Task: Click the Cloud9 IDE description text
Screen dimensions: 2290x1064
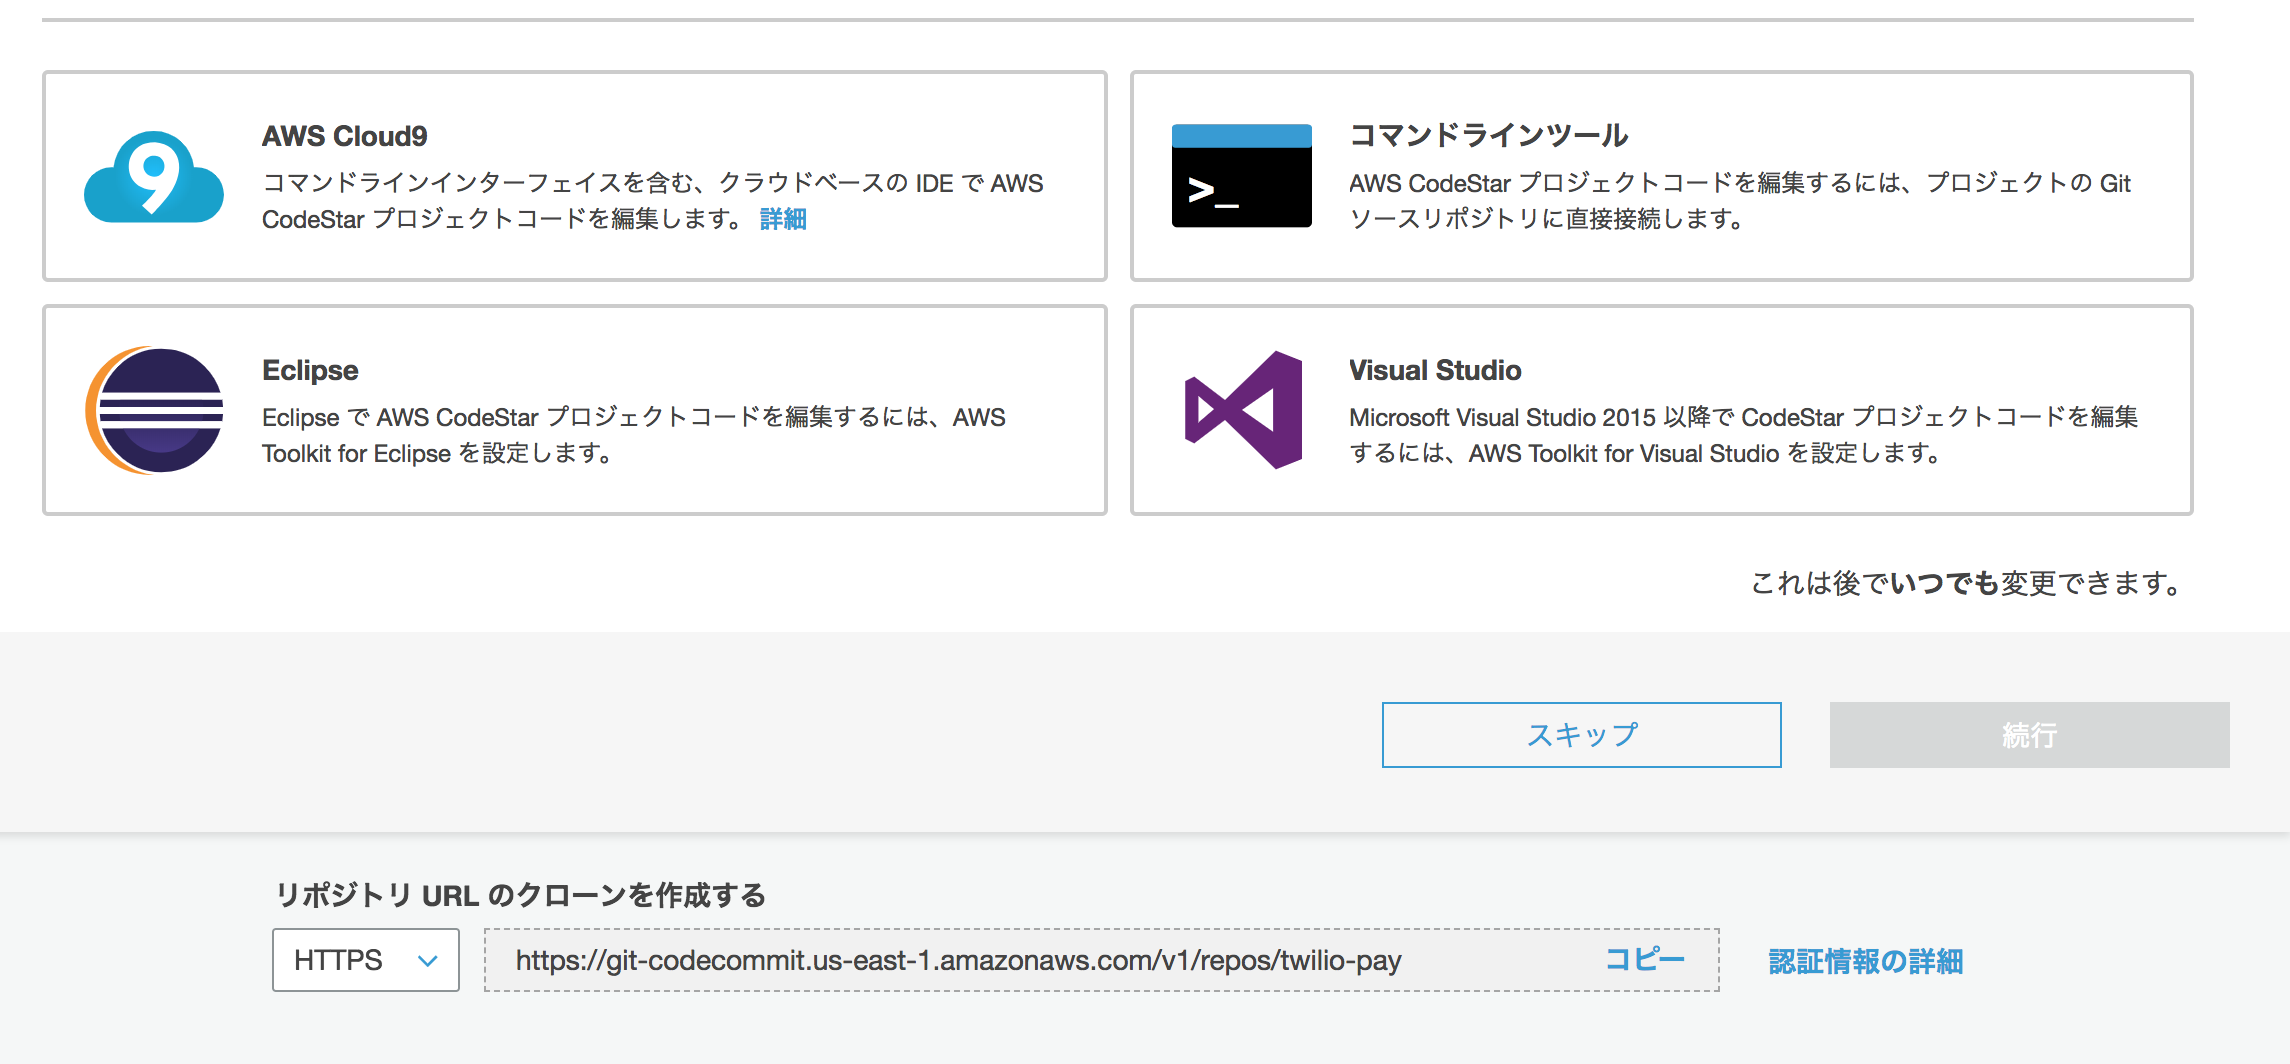Action: click(653, 201)
